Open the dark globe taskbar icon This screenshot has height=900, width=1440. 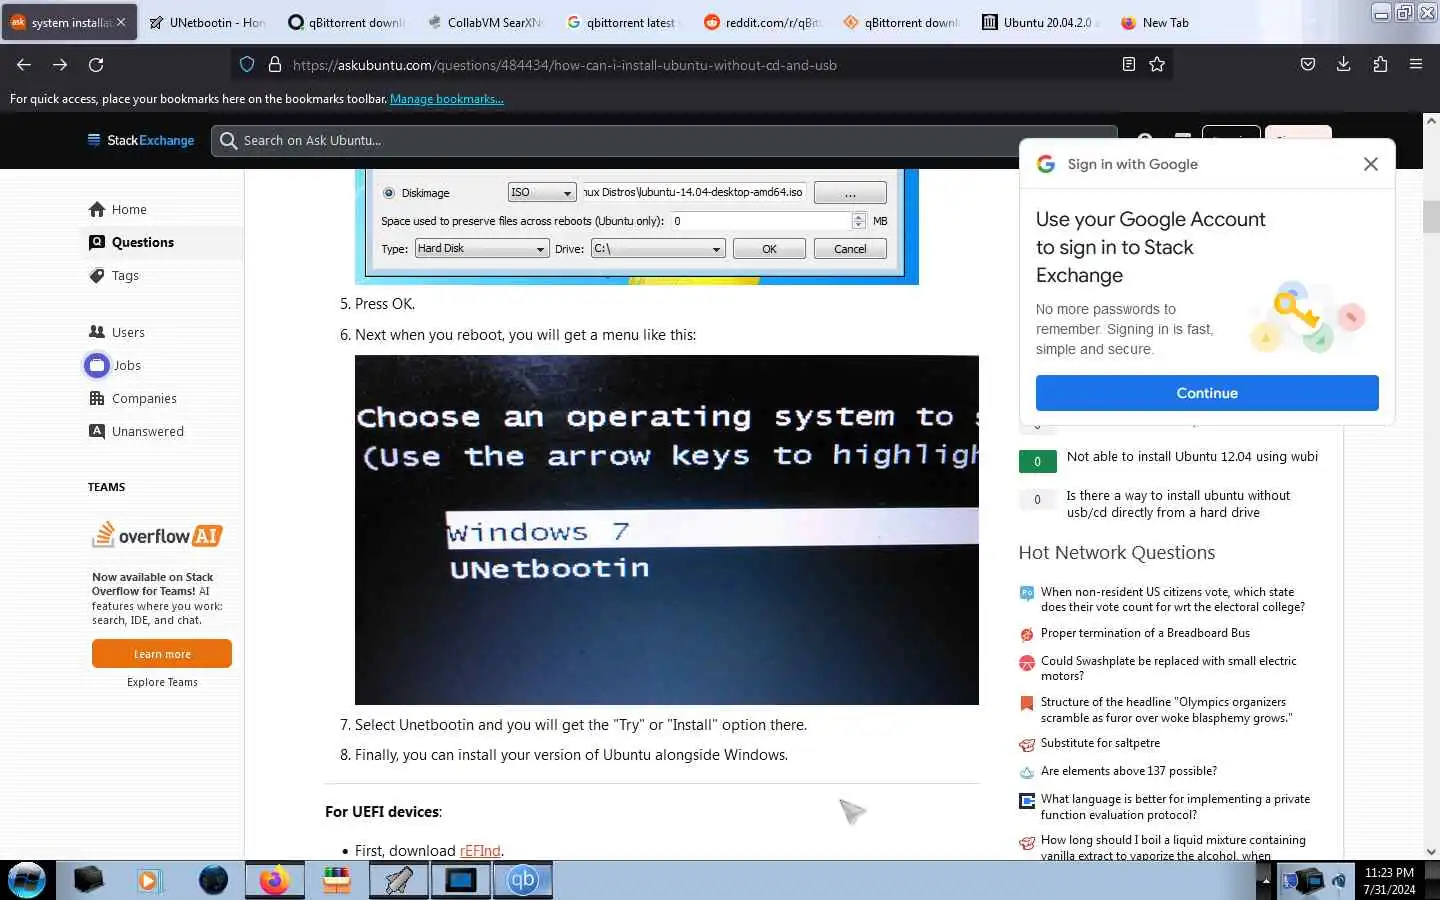pyautogui.click(x=213, y=880)
